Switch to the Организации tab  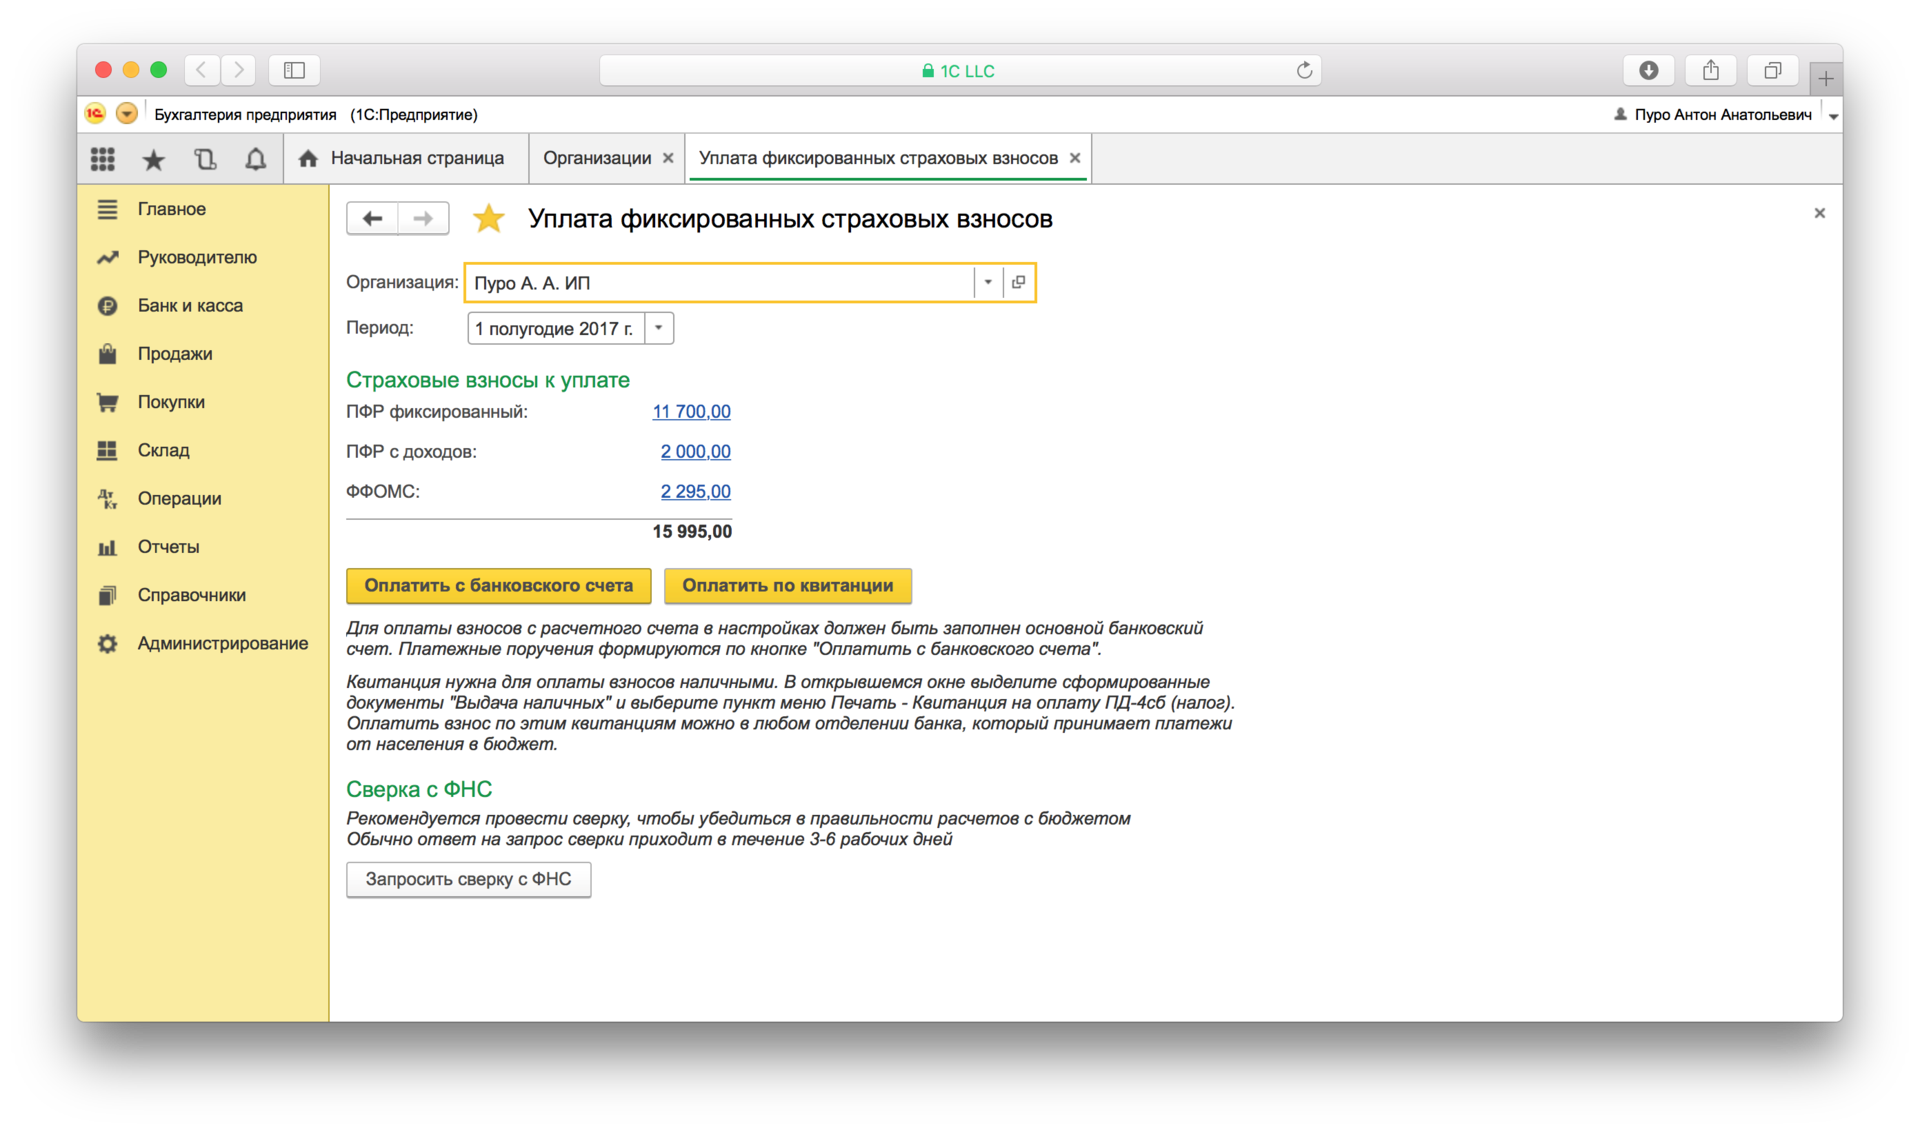point(597,158)
